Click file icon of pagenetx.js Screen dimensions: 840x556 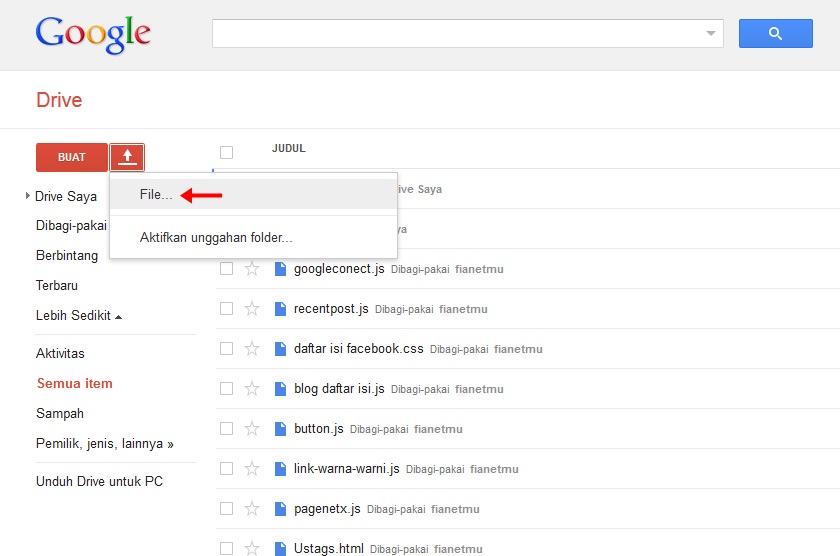coord(280,508)
